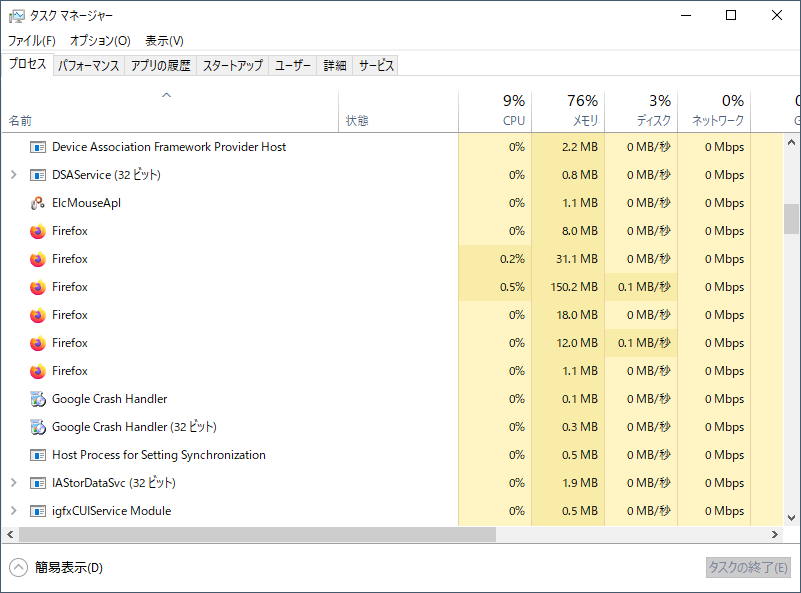Open the 表示(V) menu
The image size is (801, 593).
coord(164,41)
